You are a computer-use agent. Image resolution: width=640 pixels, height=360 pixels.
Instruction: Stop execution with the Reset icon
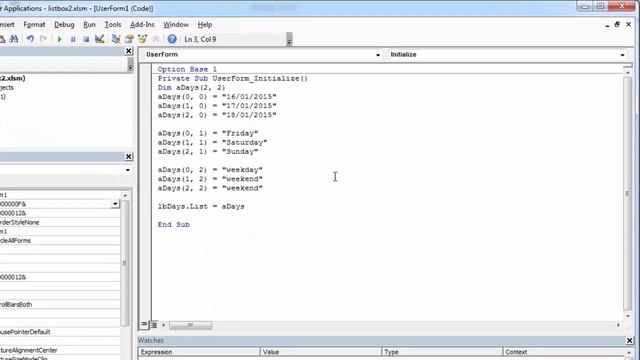(x=86, y=39)
